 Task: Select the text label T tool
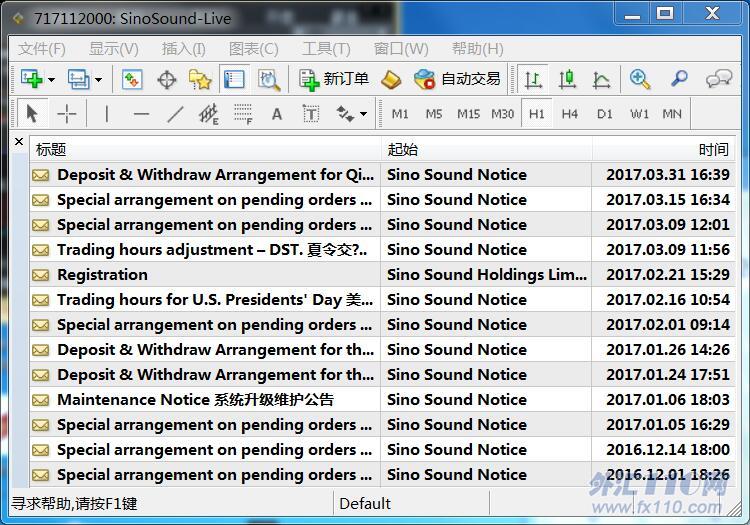coord(311,114)
